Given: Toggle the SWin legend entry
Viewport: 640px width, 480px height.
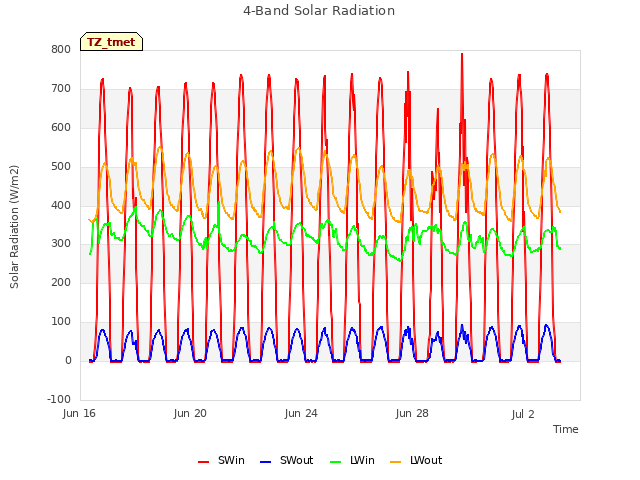Looking at the screenshot, I should (x=221, y=460).
